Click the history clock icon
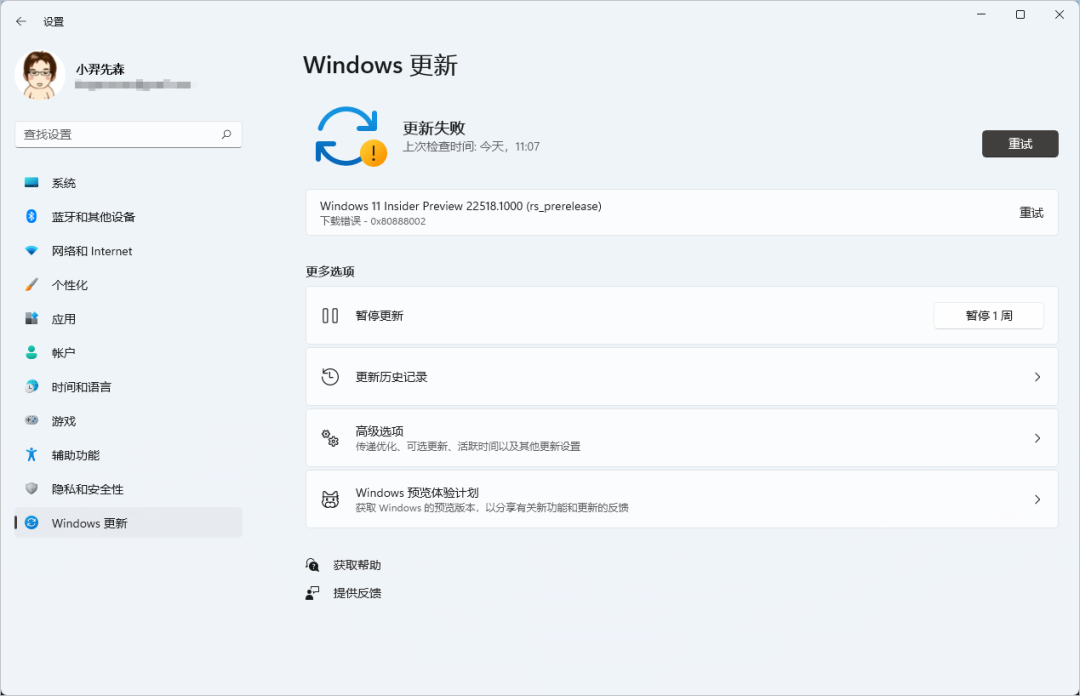The height and width of the screenshot is (696, 1080). click(330, 377)
